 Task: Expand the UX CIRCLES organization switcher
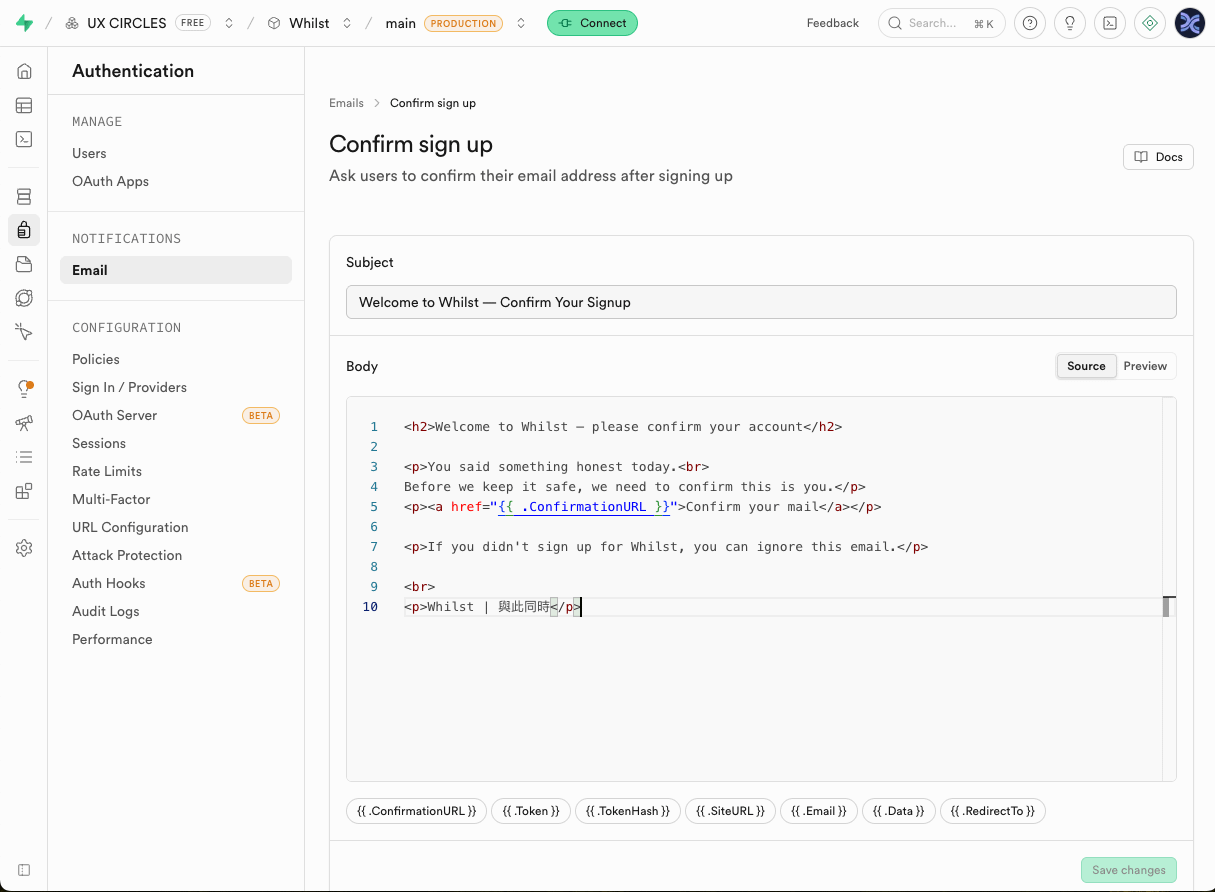[229, 23]
